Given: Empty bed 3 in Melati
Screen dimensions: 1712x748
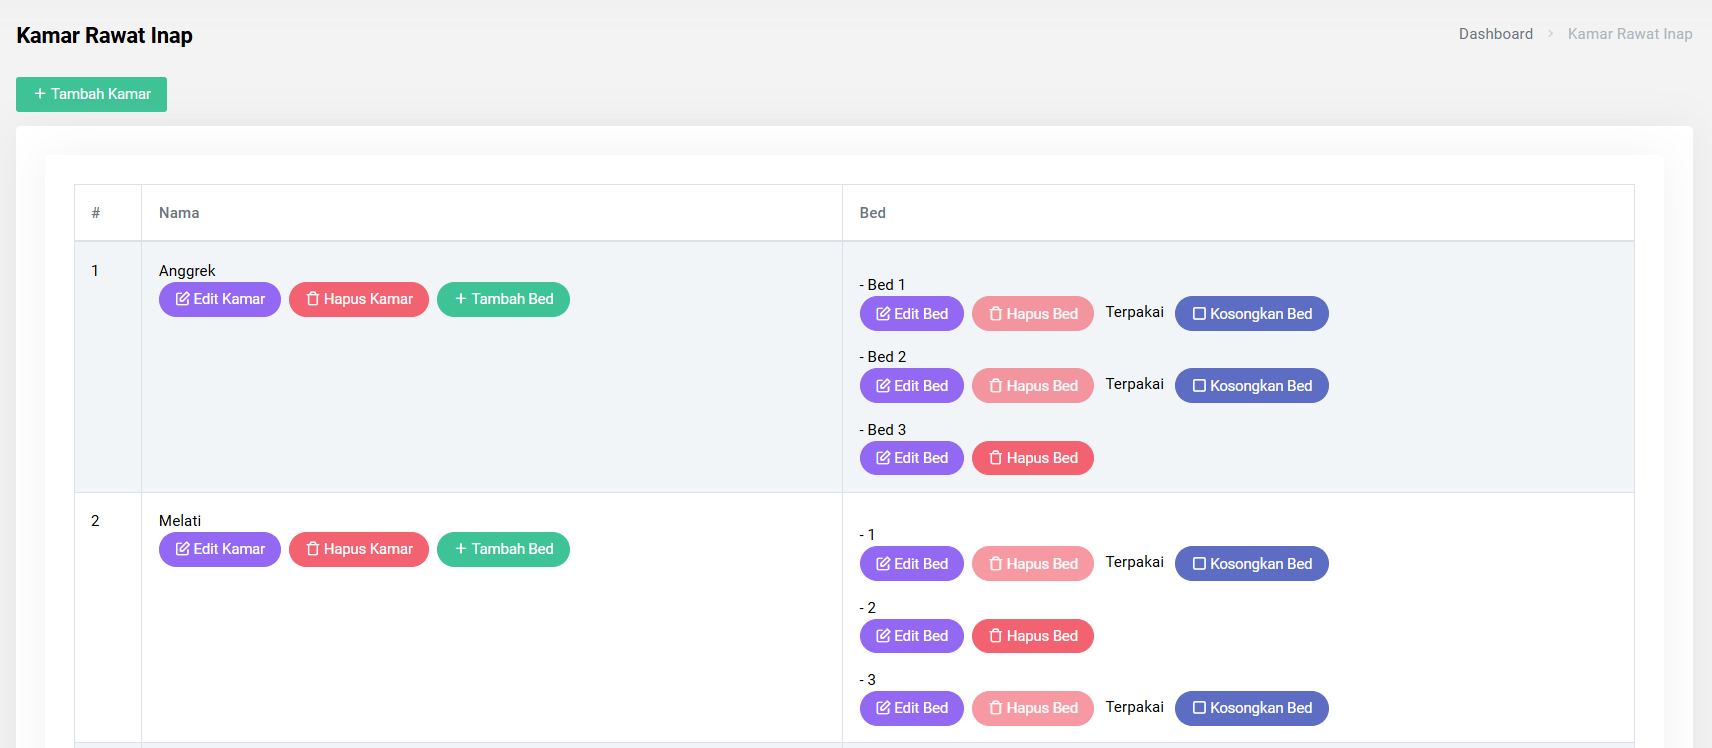Looking at the screenshot, I should pos(1252,708).
